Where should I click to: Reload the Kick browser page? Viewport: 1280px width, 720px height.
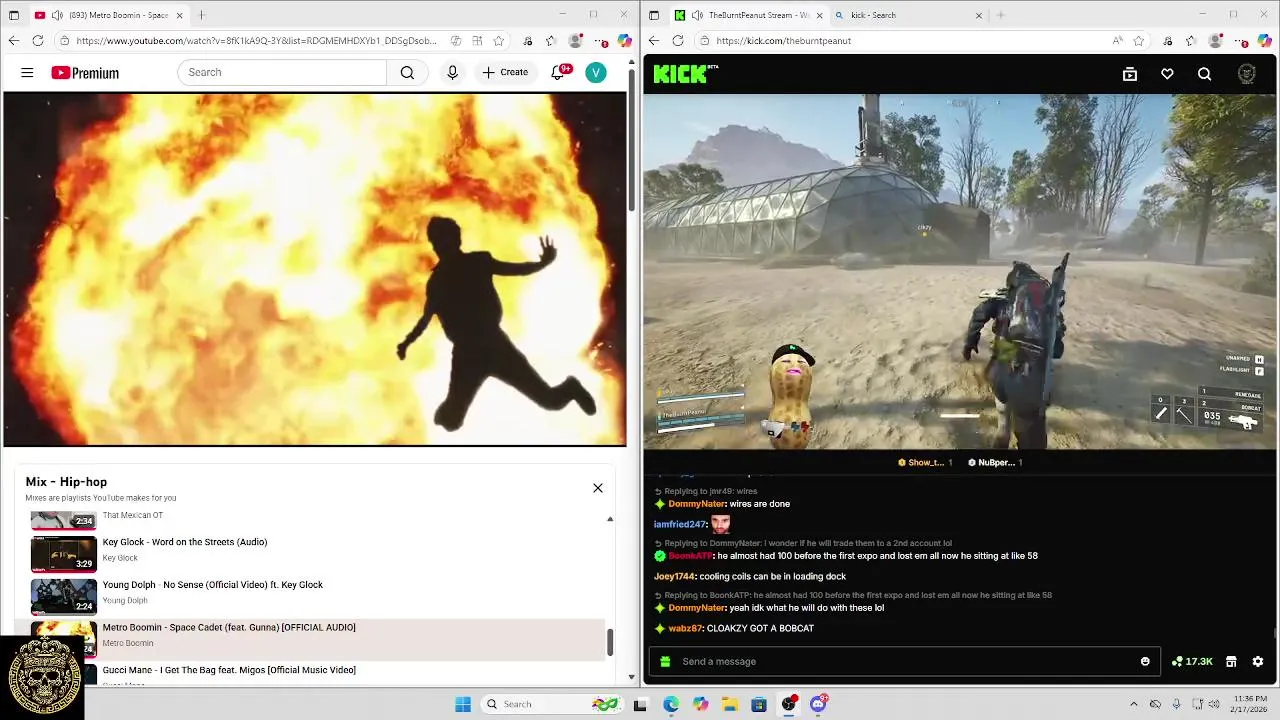pyautogui.click(x=678, y=41)
